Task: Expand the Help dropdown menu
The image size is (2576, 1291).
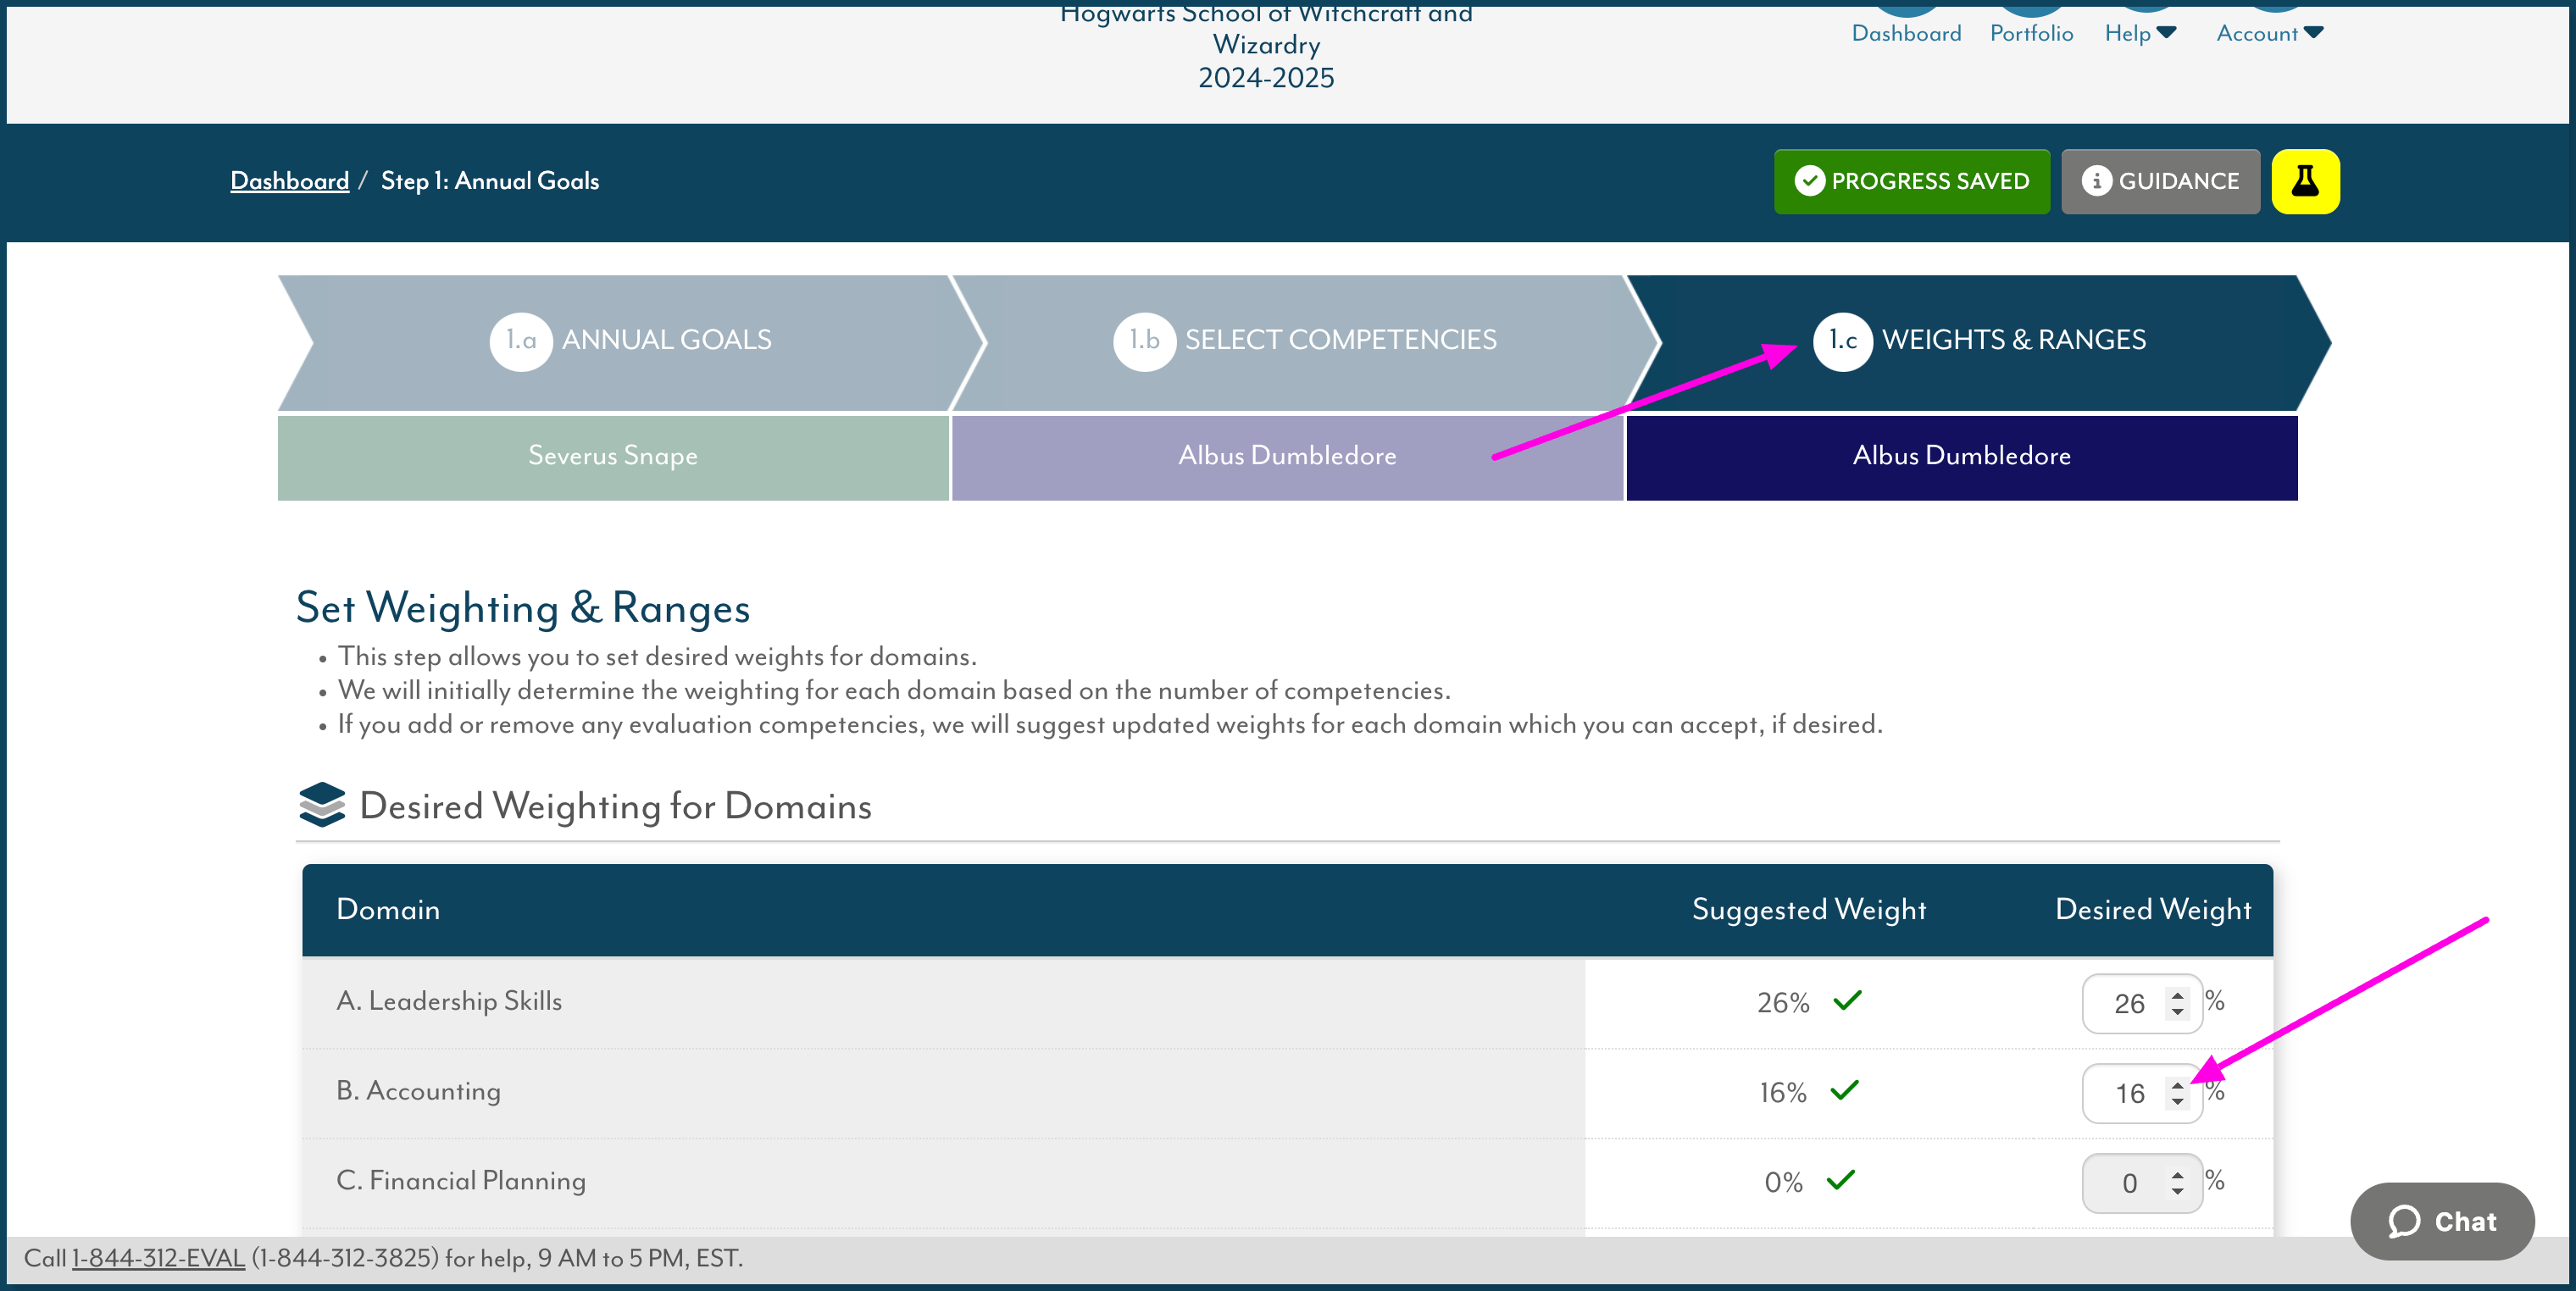Action: (2140, 32)
